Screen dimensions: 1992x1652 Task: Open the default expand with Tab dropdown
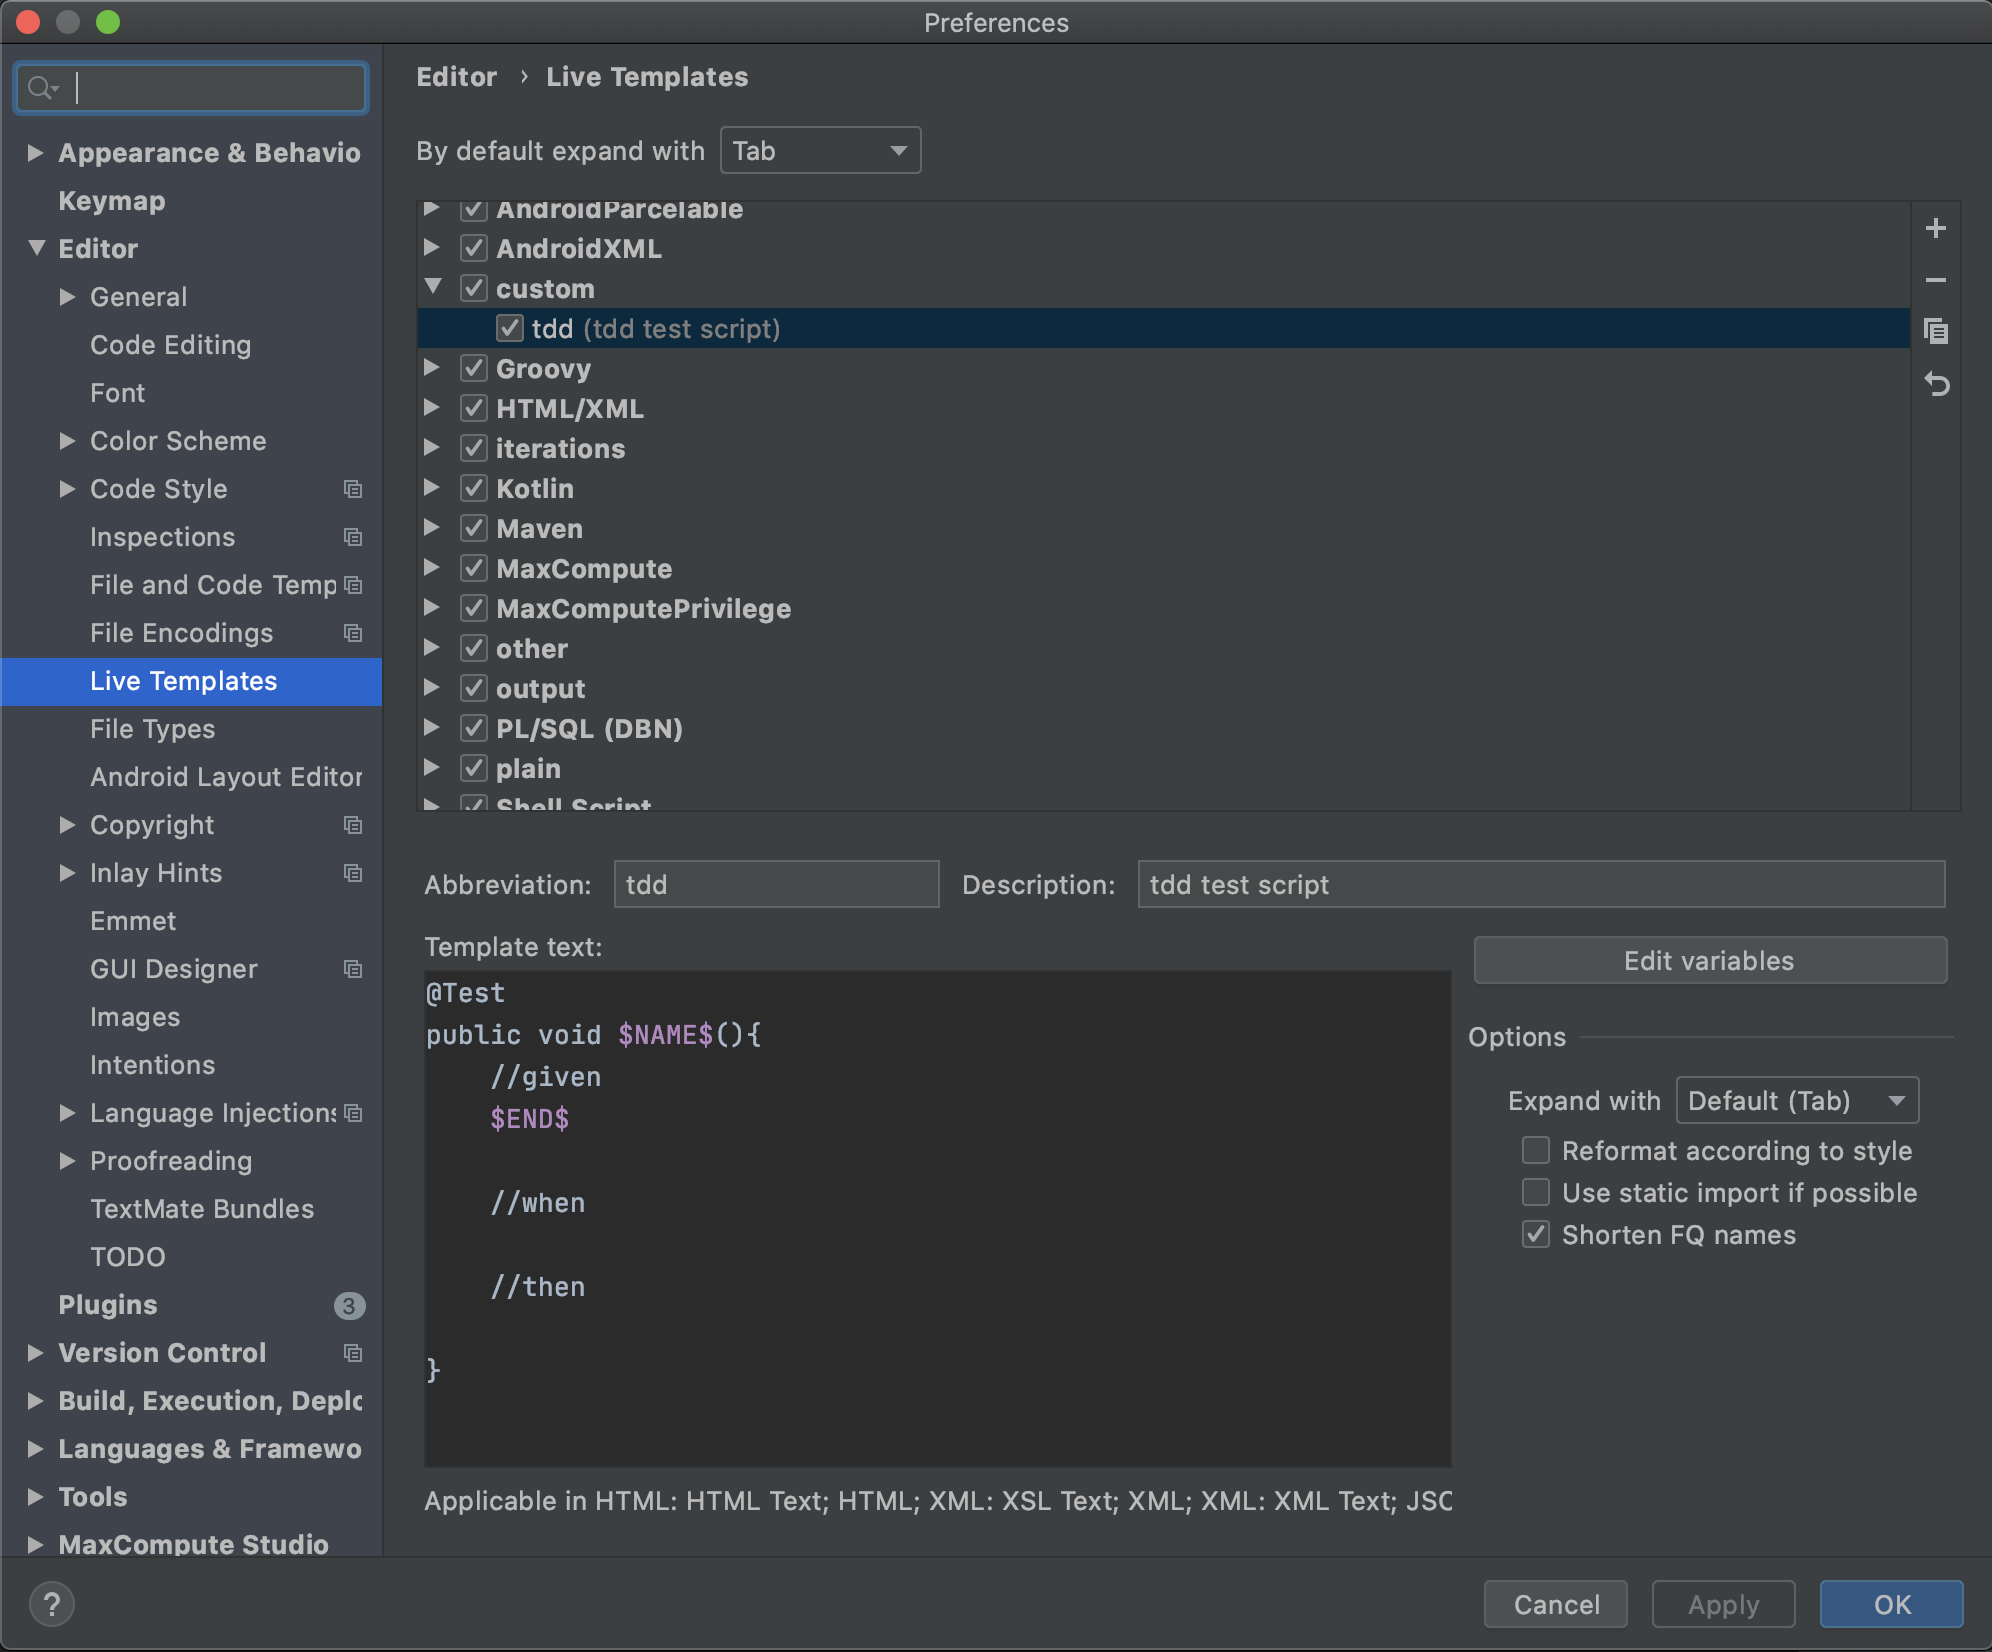tap(820, 151)
